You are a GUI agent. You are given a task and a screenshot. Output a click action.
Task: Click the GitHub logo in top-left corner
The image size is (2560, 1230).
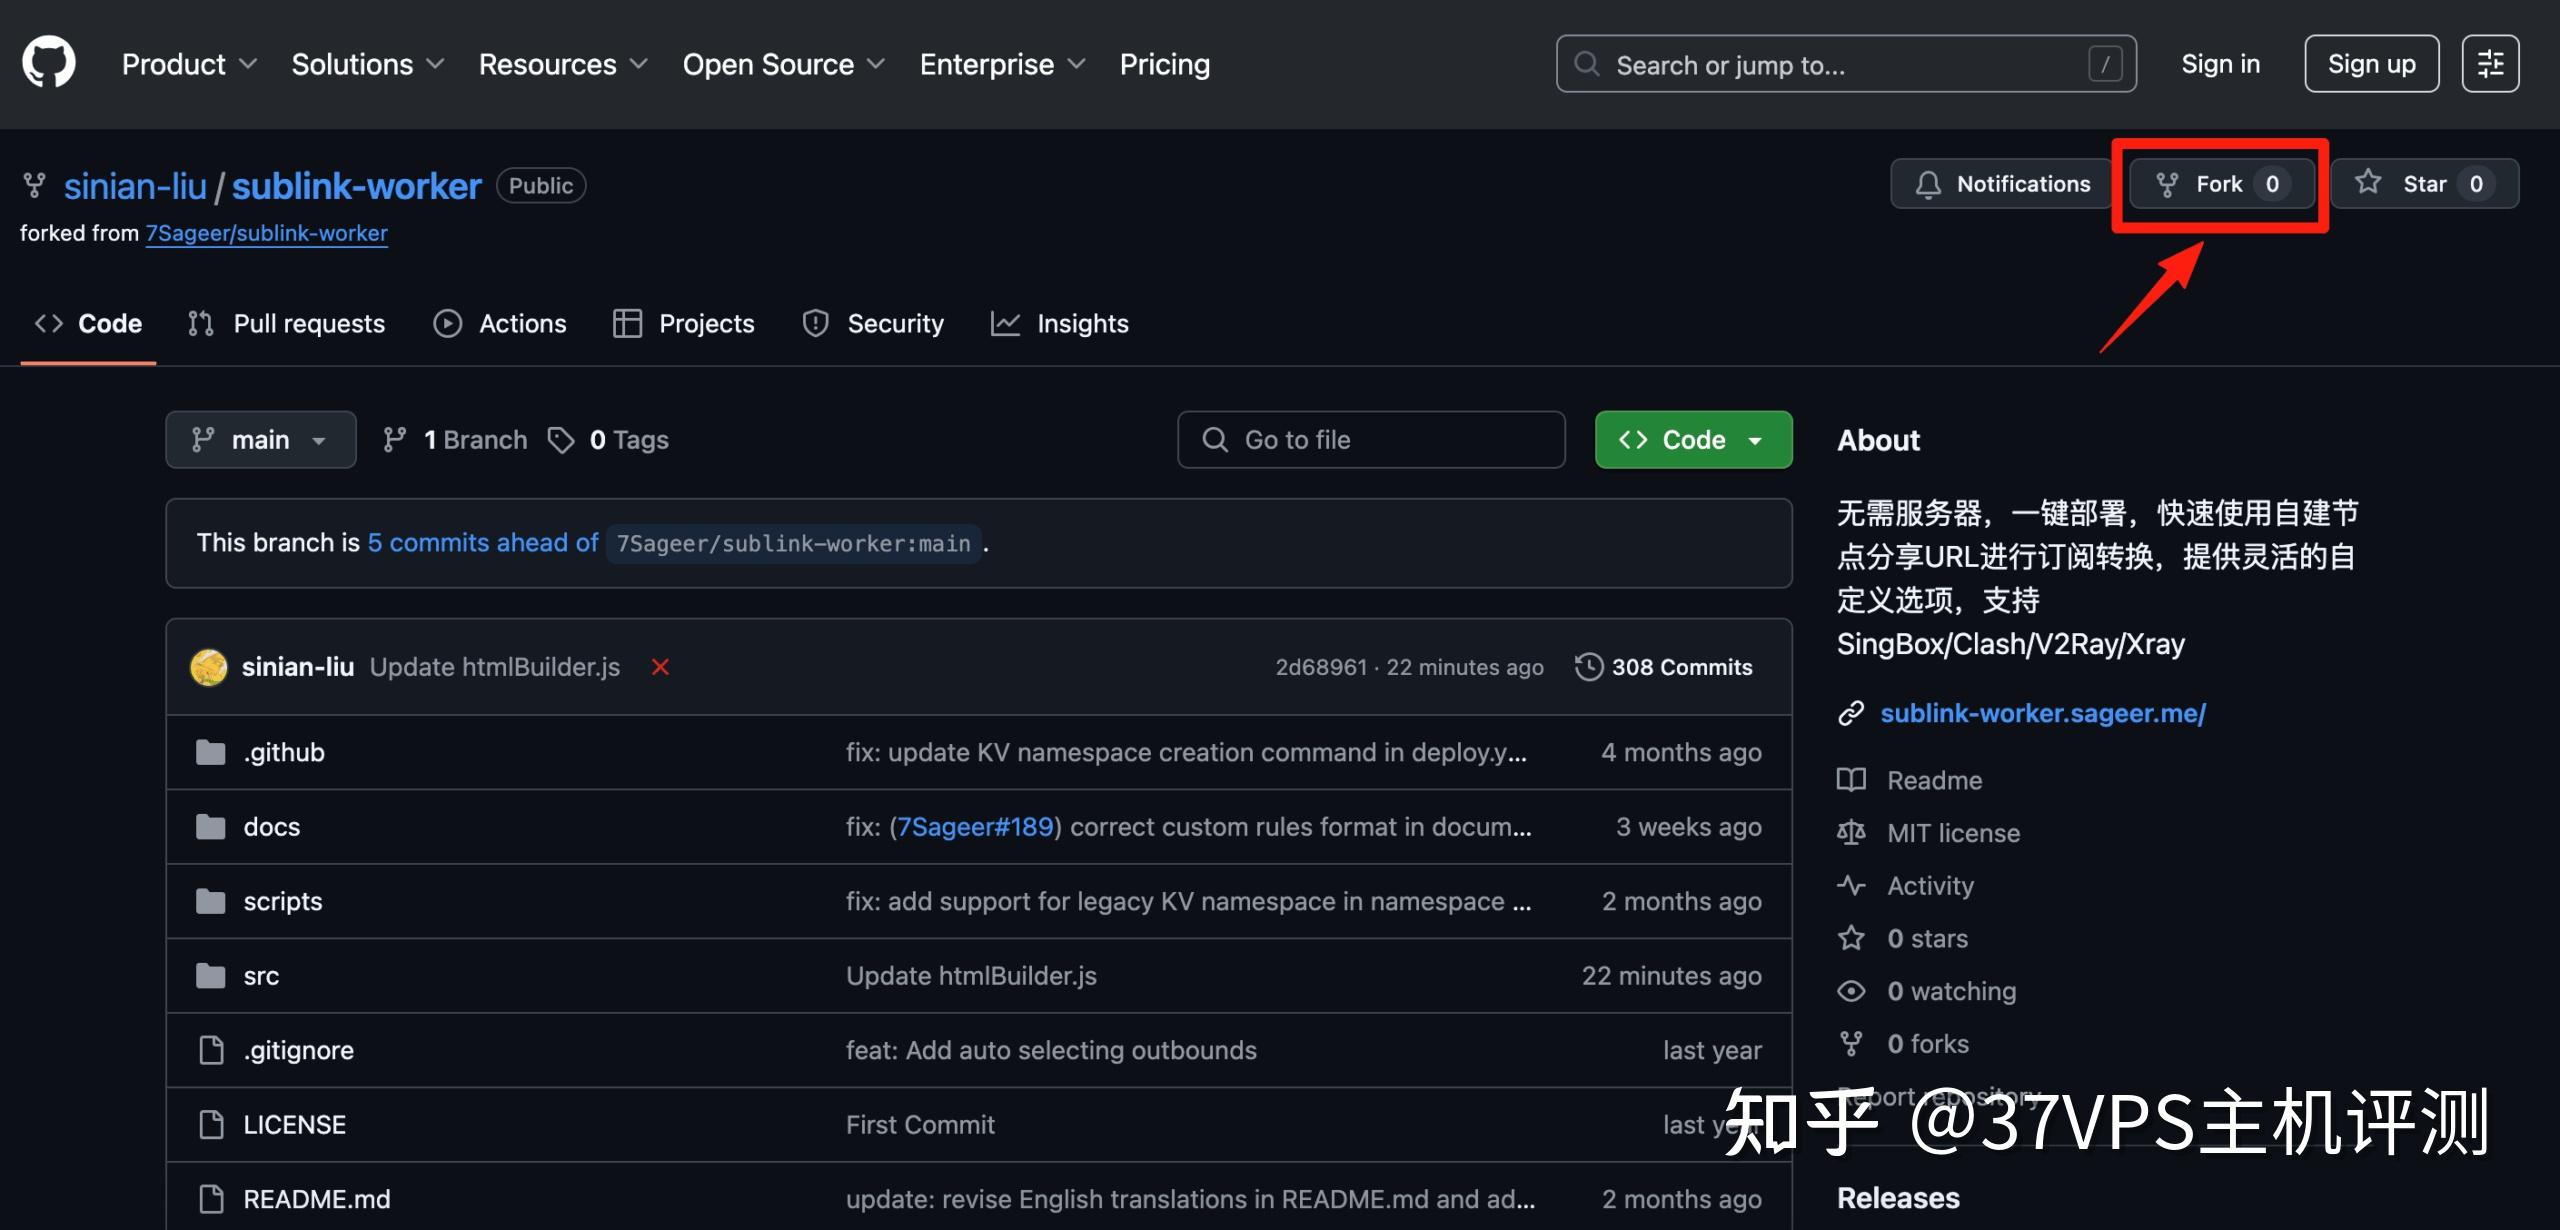[49, 62]
